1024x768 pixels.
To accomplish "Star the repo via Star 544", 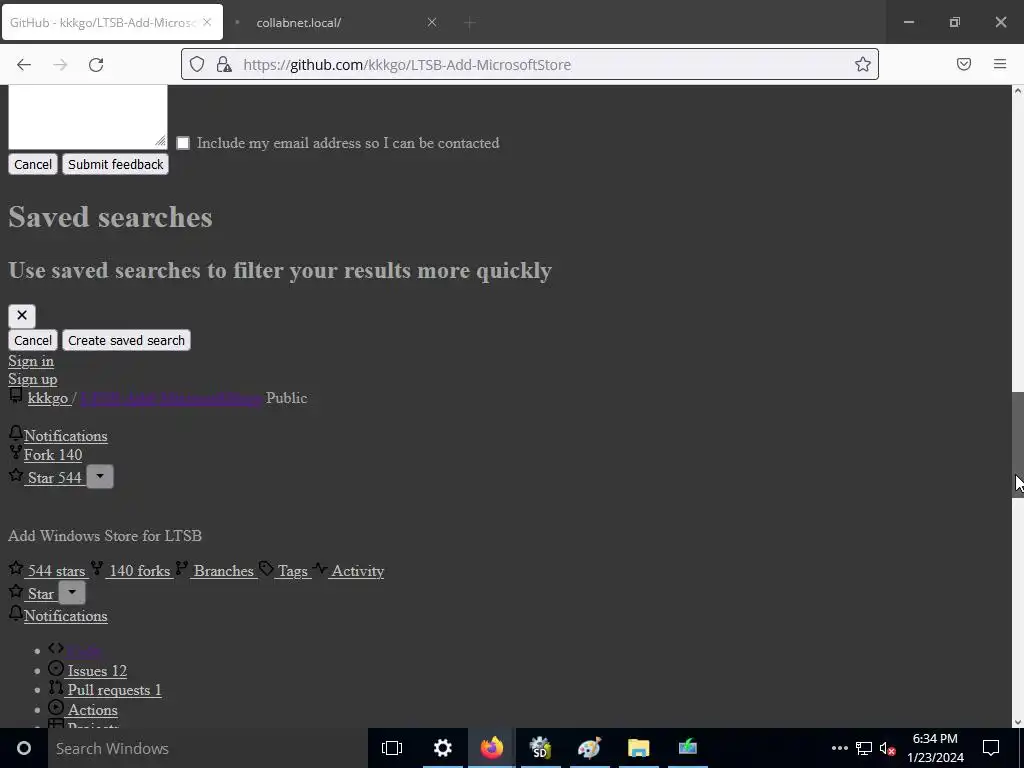I will 55,478.
